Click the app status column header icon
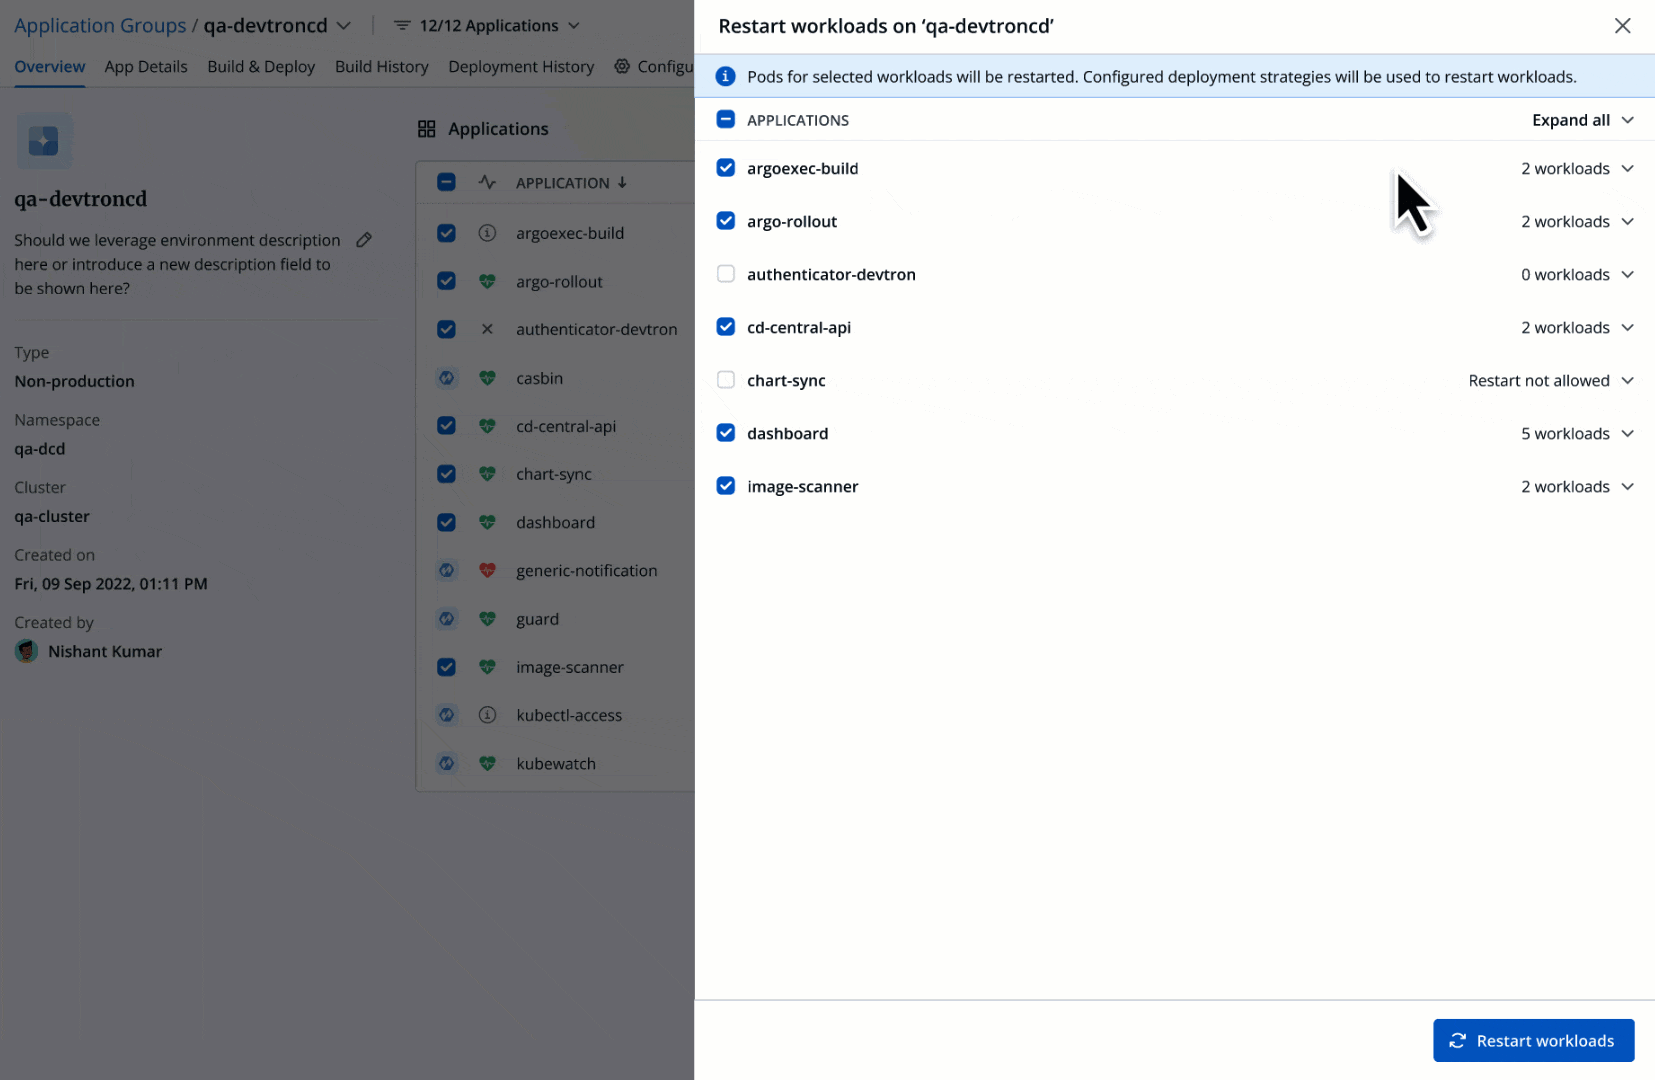Viewport: 1655px width, 1080px height. pyautogui.click(x=487, y=183)
